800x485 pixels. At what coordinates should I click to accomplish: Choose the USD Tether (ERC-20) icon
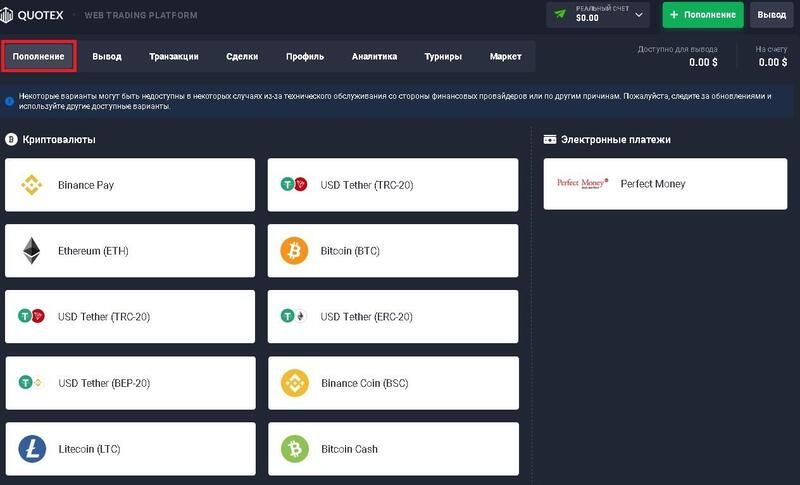(293, 316)
